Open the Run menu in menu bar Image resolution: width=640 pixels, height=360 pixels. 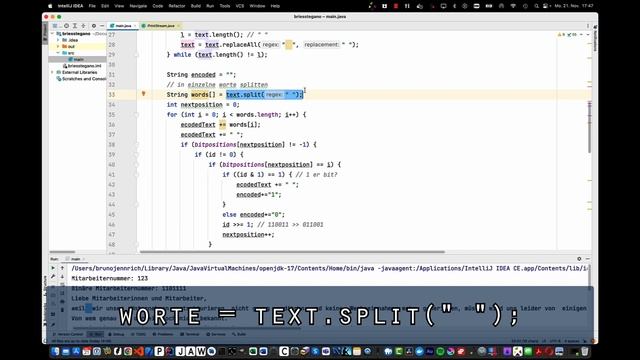pos(210,6)
